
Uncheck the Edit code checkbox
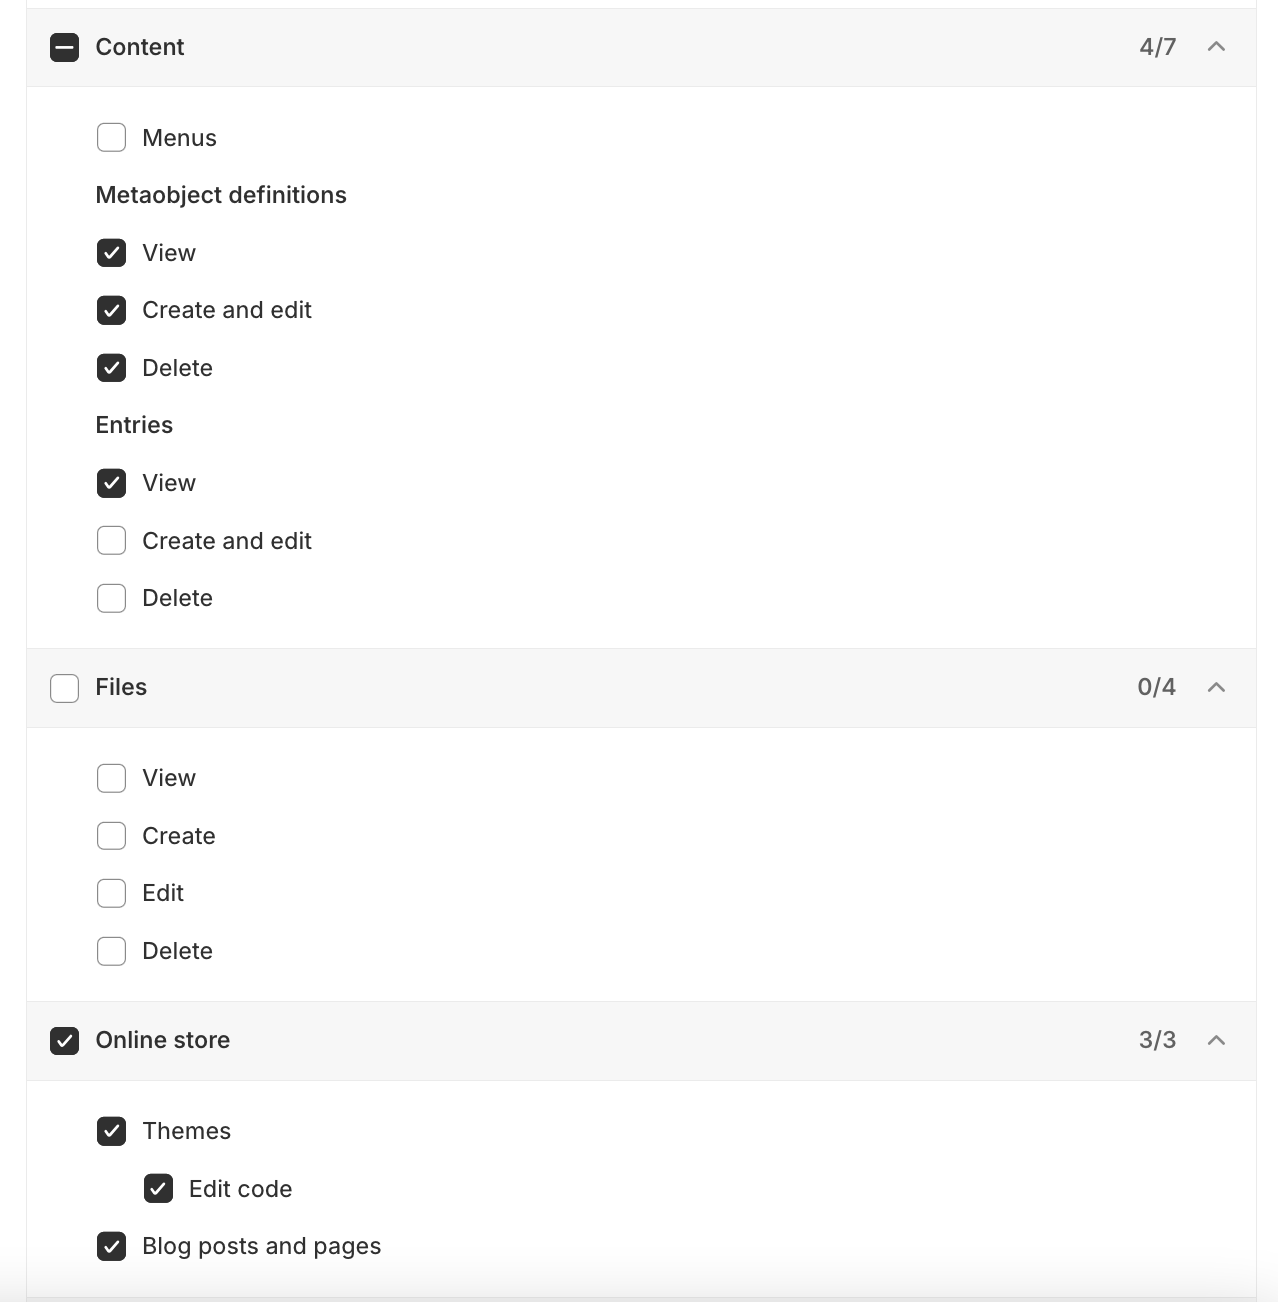click(158, 1189)
